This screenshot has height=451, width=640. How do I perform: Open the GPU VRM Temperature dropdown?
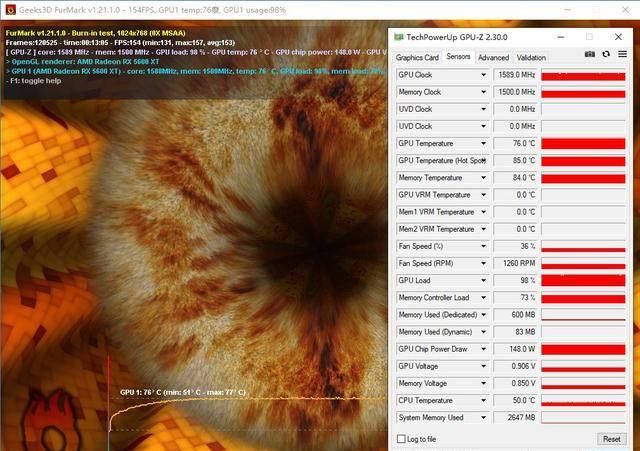484,195
